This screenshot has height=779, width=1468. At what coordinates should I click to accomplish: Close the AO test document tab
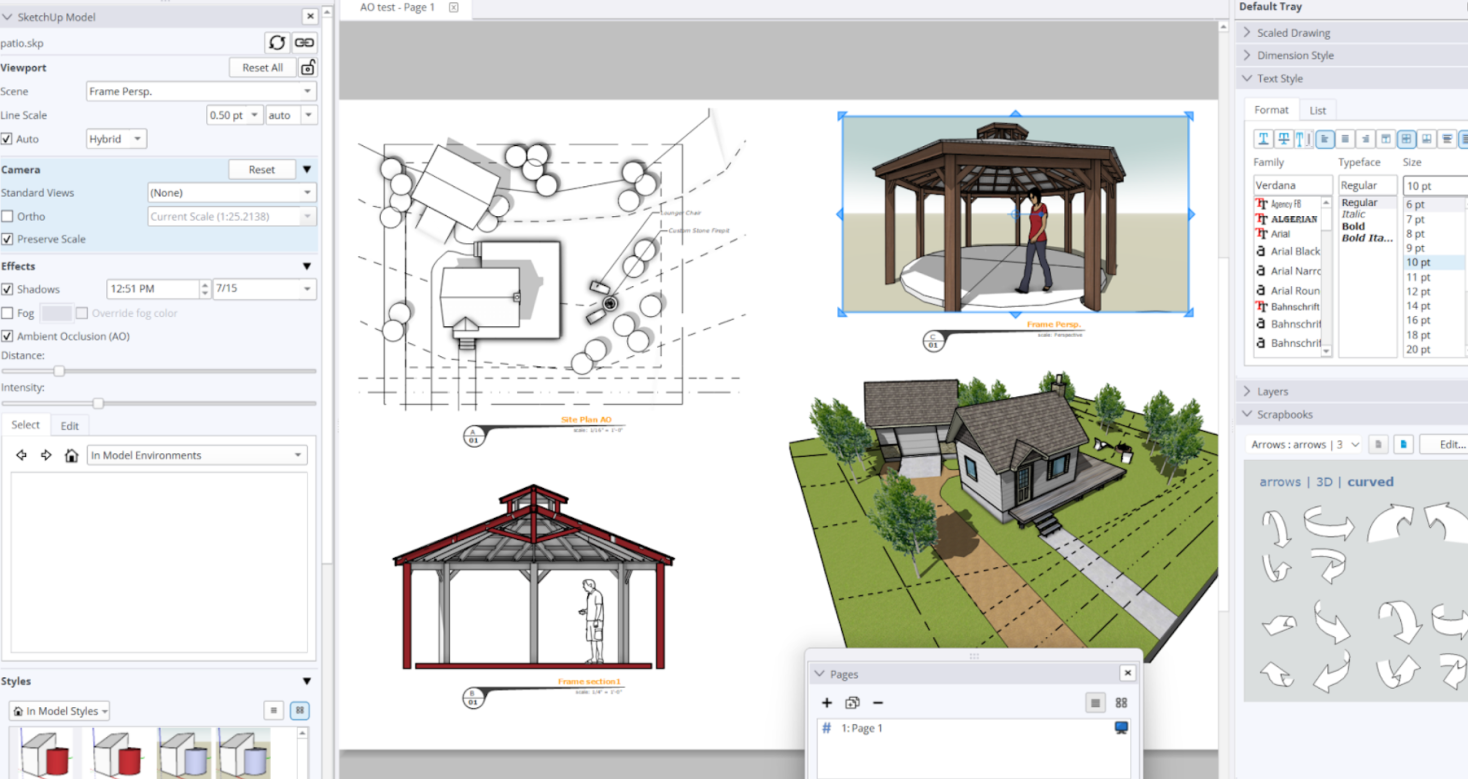(x=453, y=7)
